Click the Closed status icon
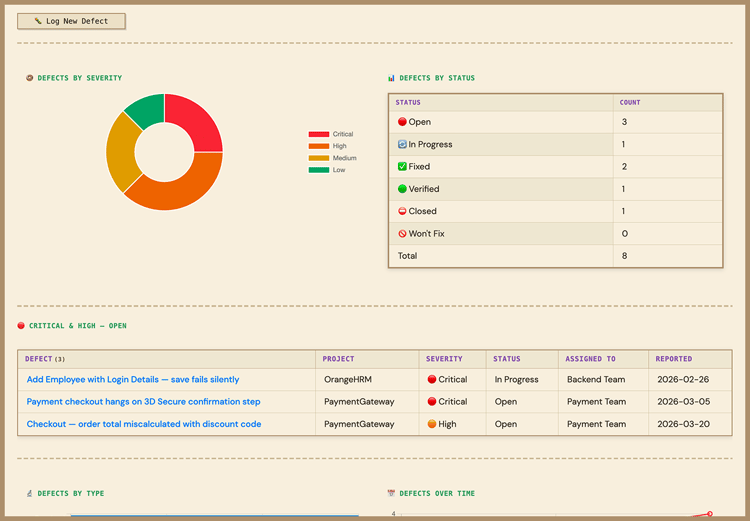750x521 pixels. [x=402, y=211]
